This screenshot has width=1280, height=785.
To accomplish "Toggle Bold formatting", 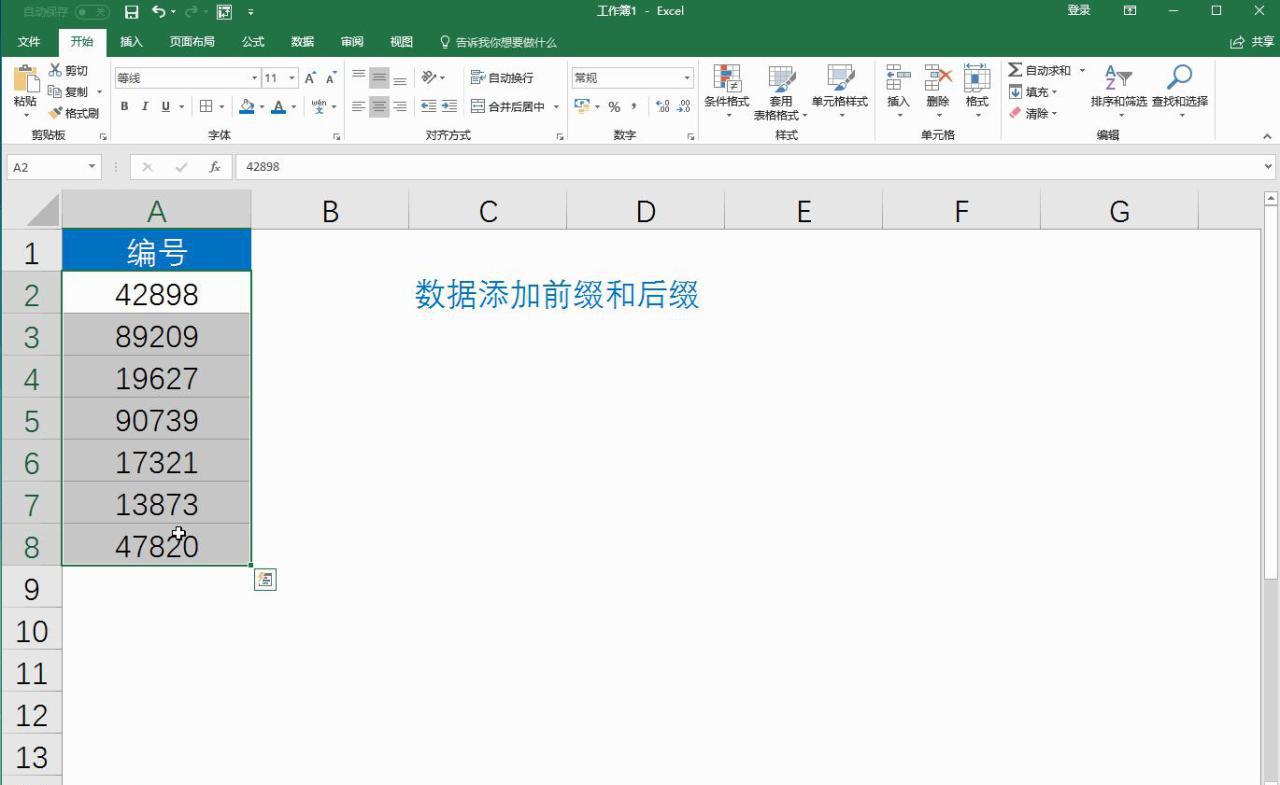I will tap(124, 106).
